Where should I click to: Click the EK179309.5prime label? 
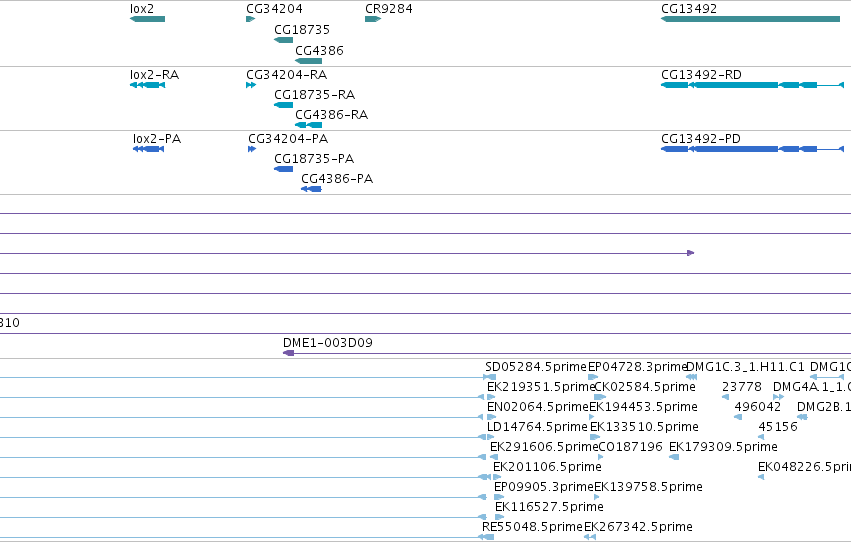[723, 447]
